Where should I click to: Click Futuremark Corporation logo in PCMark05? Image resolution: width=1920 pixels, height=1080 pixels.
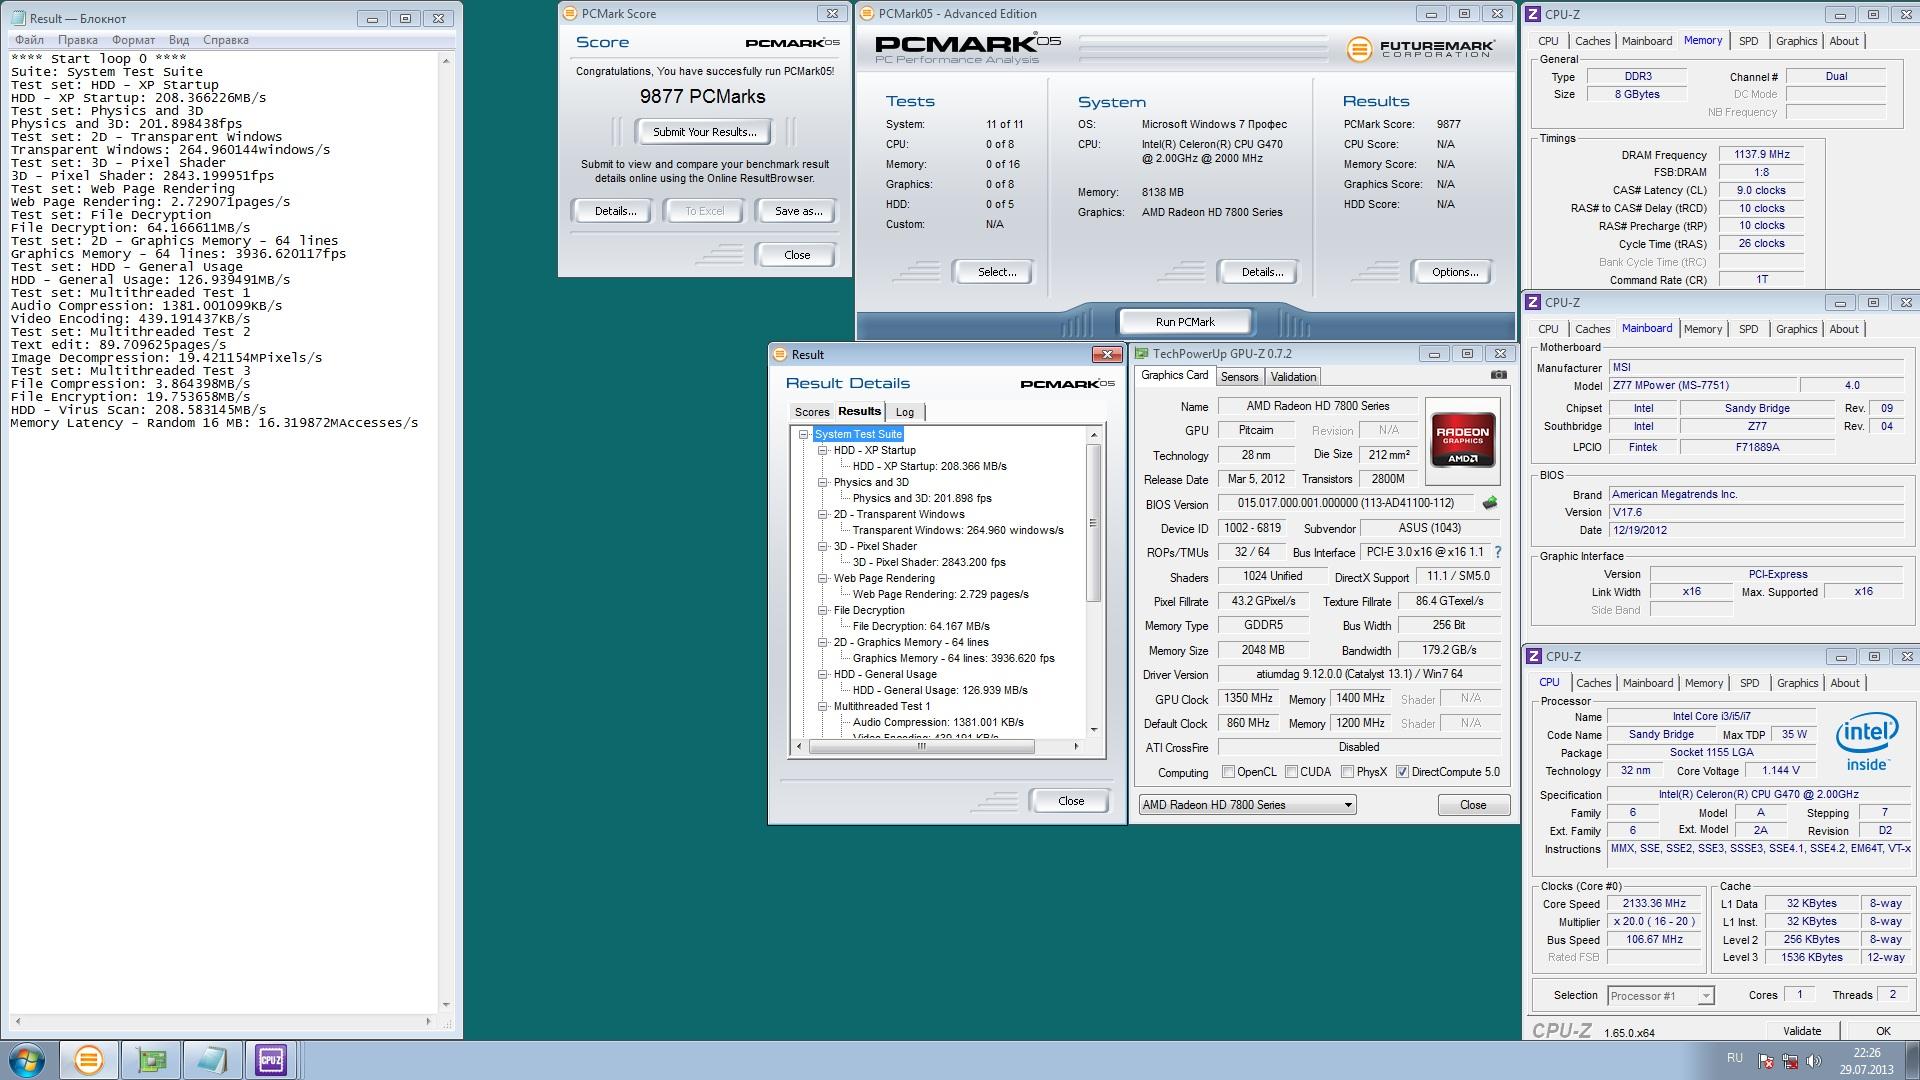click(1420, 48)
